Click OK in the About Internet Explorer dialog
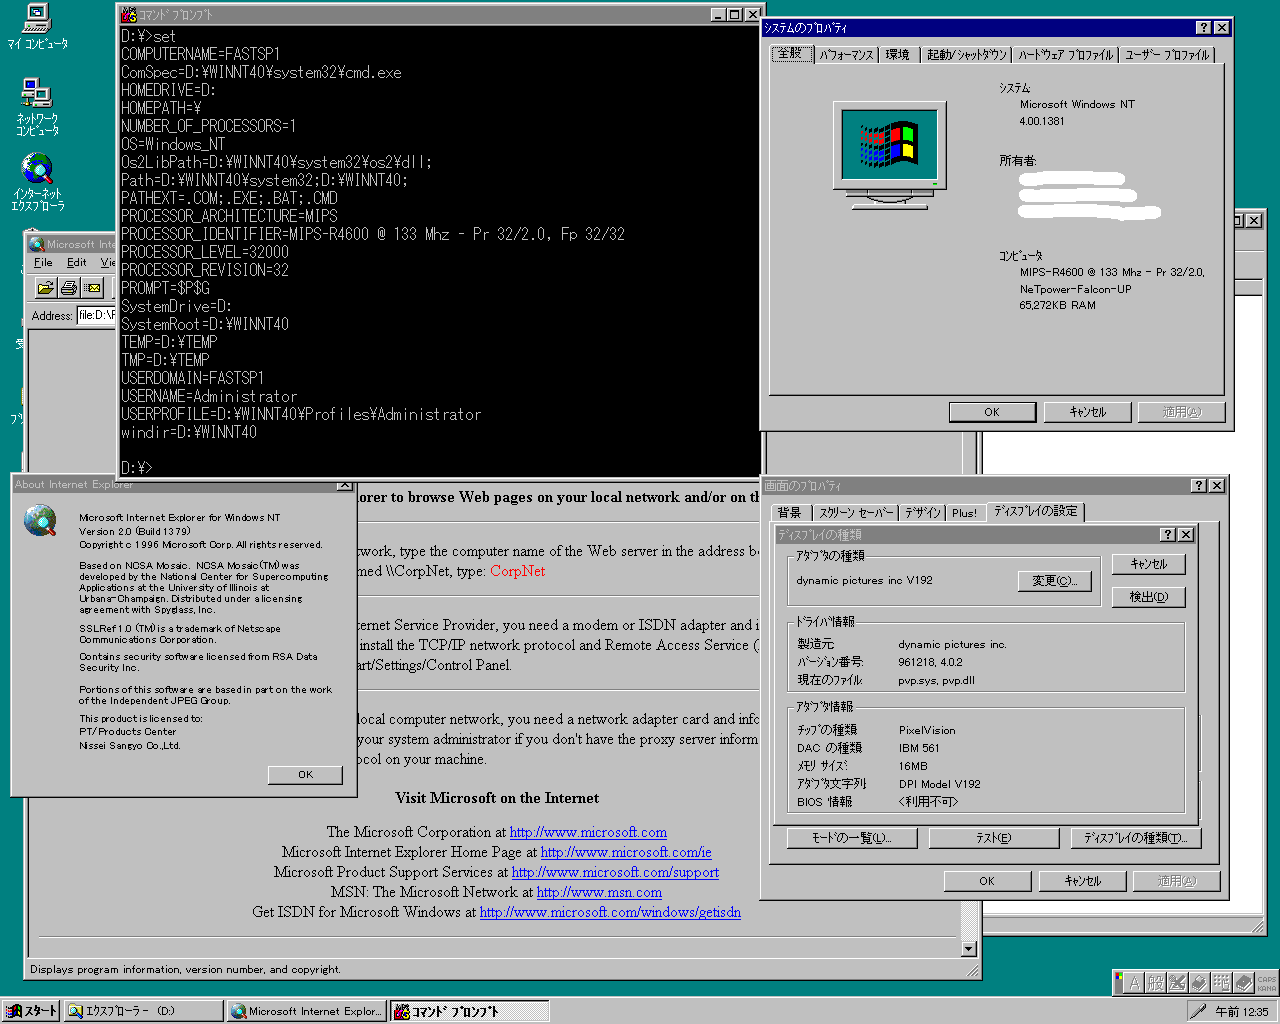1280x1024 pixels. [x=306, y=775]
